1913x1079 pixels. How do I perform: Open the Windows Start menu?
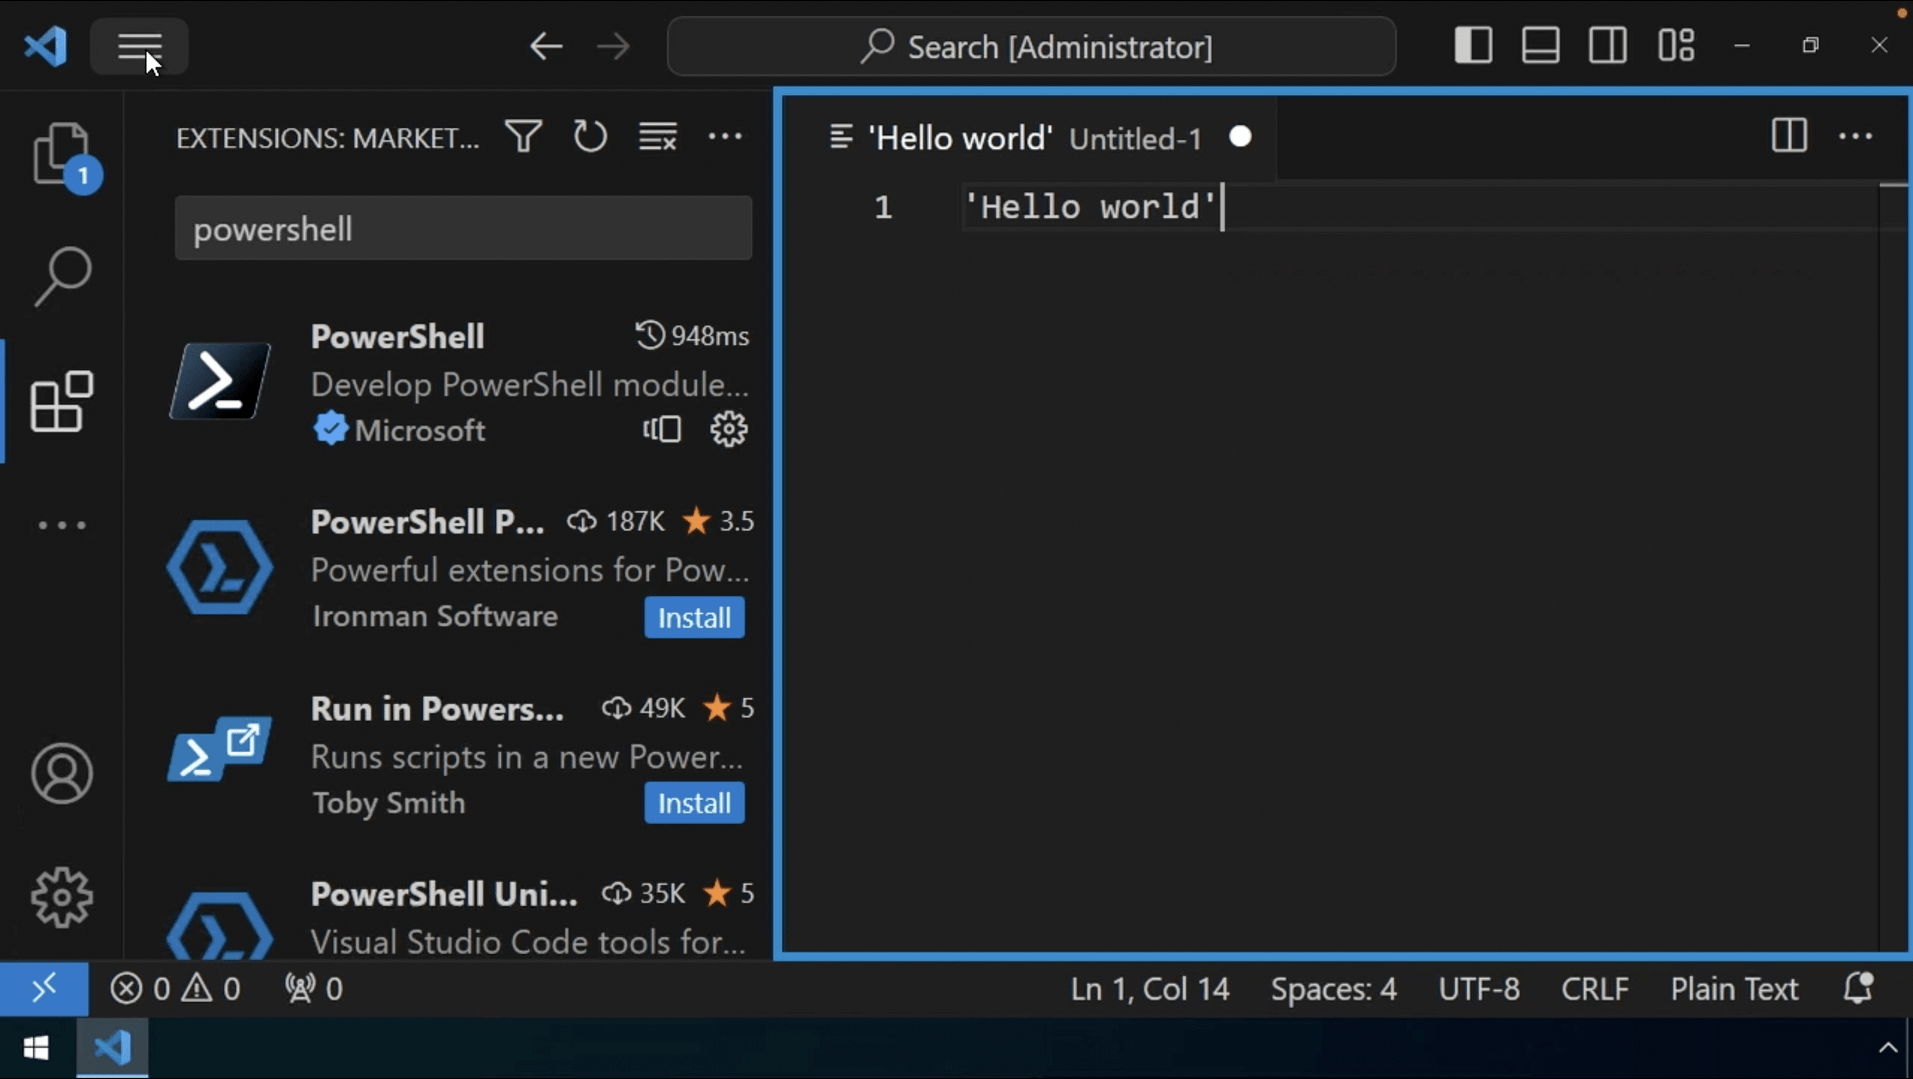click(x=36, y=1048)
